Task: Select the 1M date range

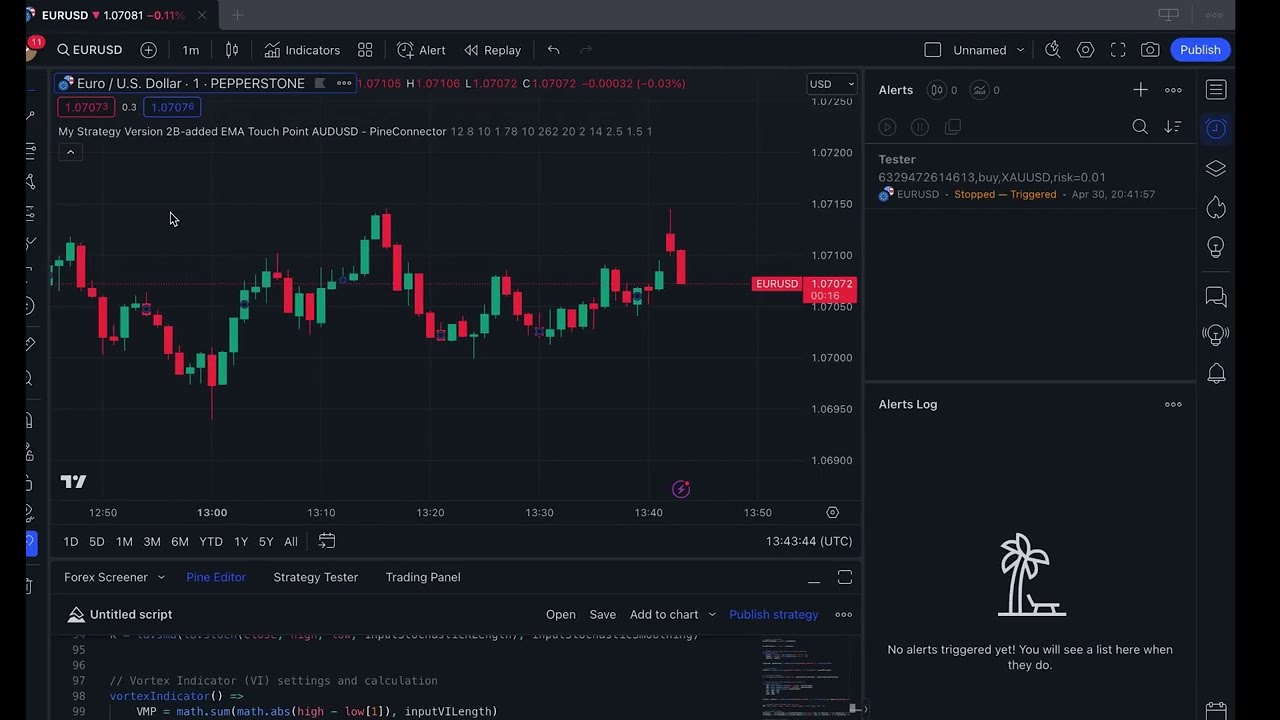Action: pos(124,541)
